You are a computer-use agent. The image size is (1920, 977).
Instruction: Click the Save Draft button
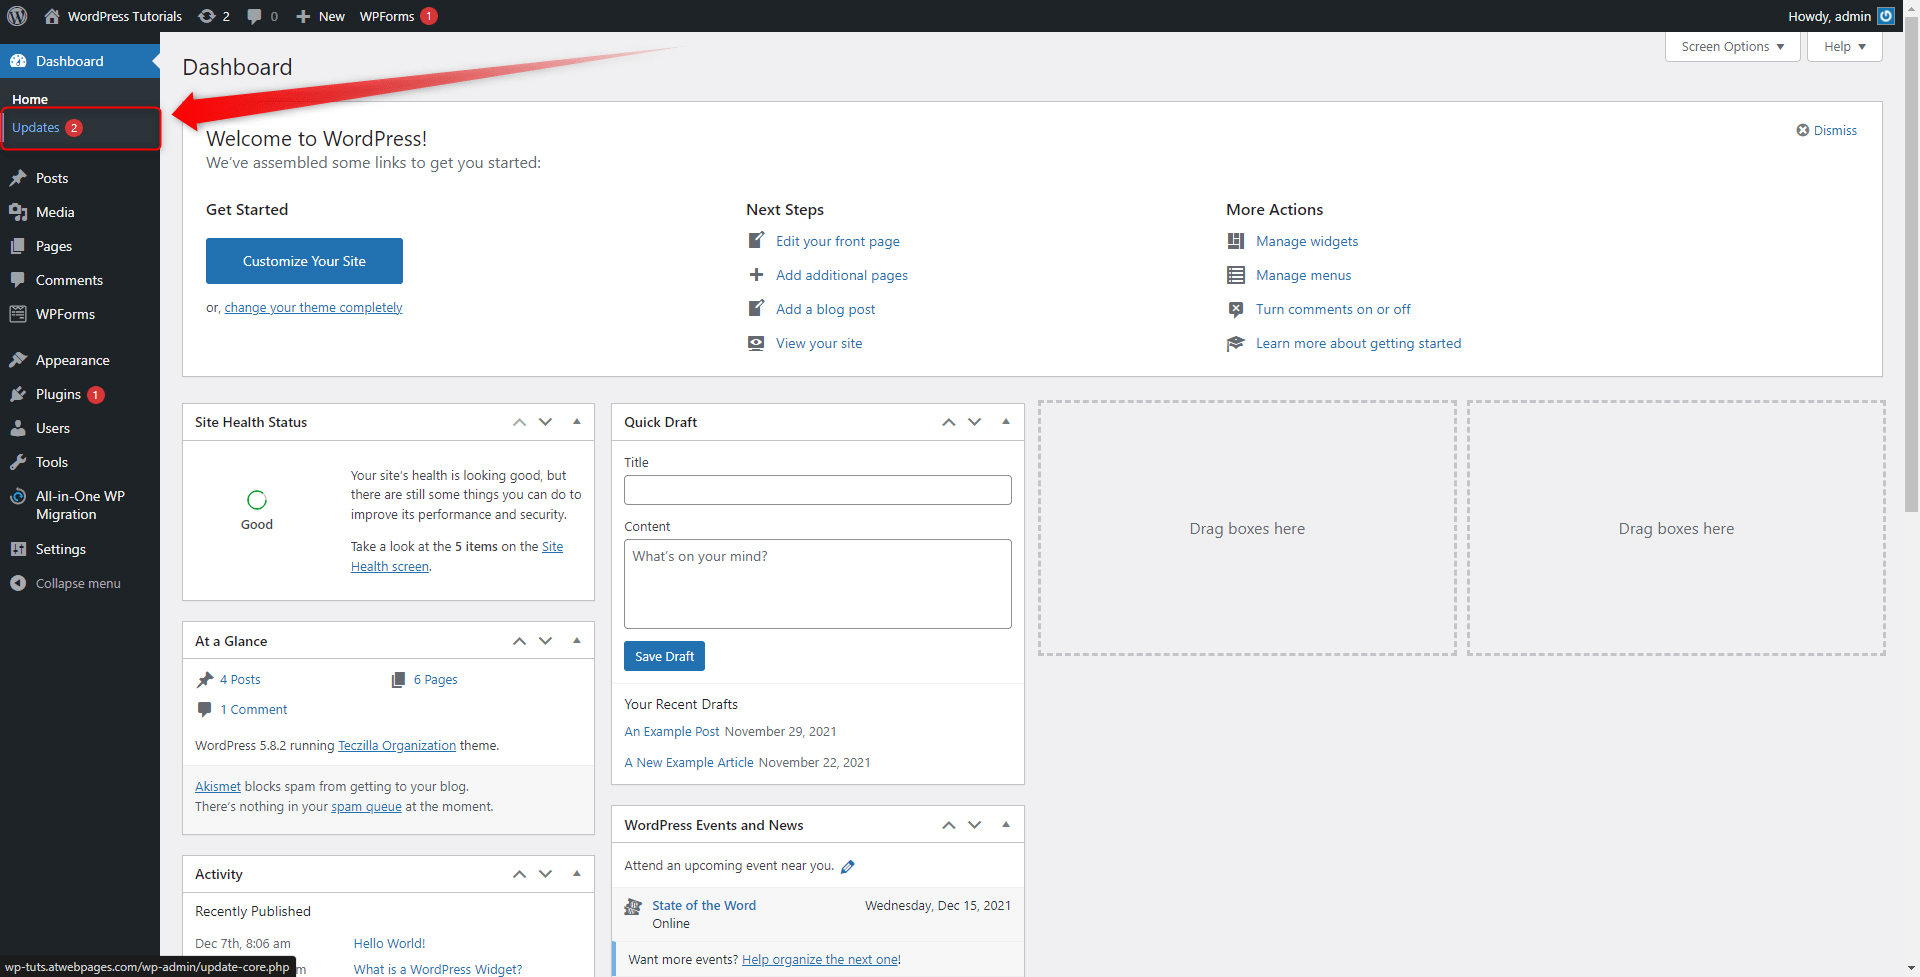coord(664,656)
